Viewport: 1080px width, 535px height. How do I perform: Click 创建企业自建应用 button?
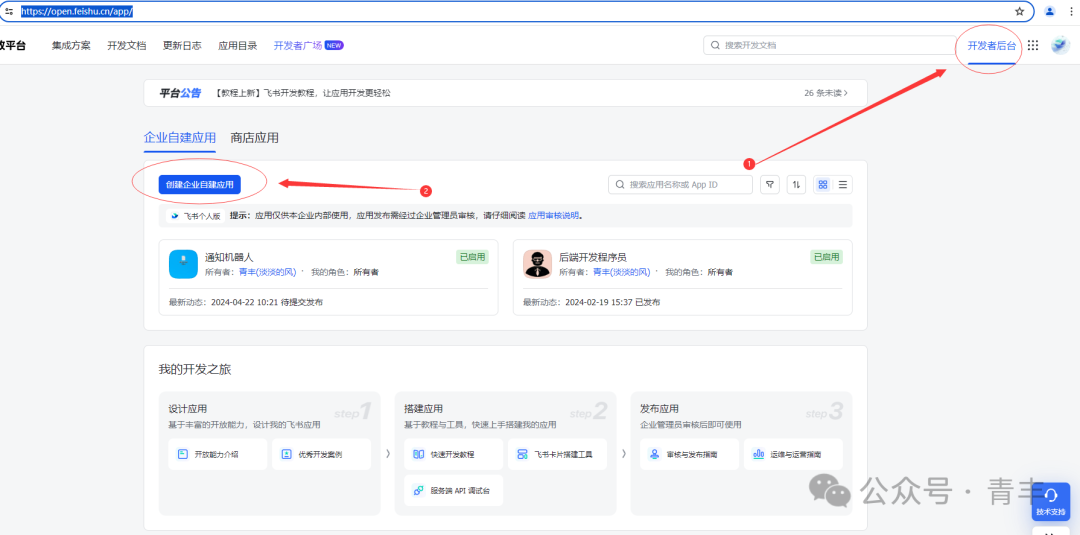coord(200,185)
